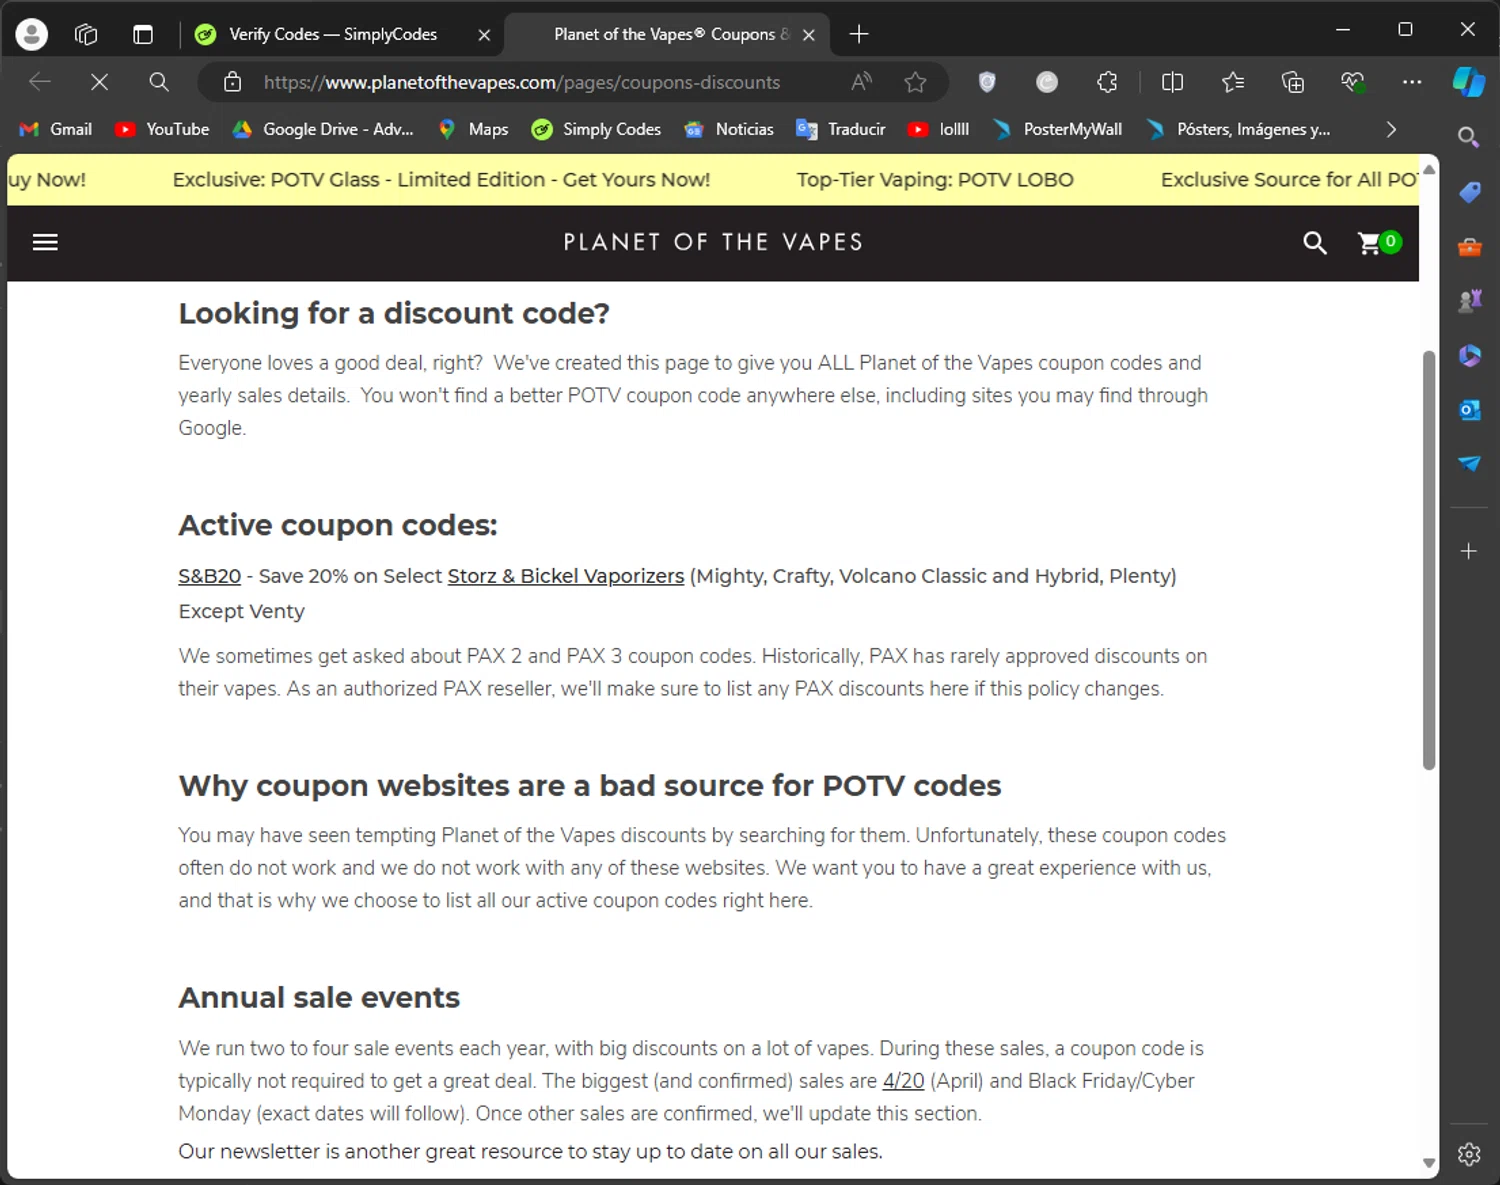Open sidebar Microsoft 365 icon
Viewport: 1500px width, 1185px height.
click(1468, 355)
